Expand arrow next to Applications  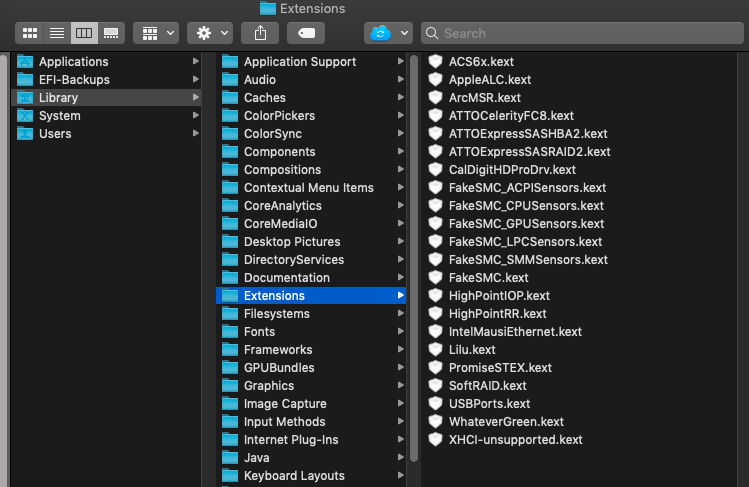(195, 61)
